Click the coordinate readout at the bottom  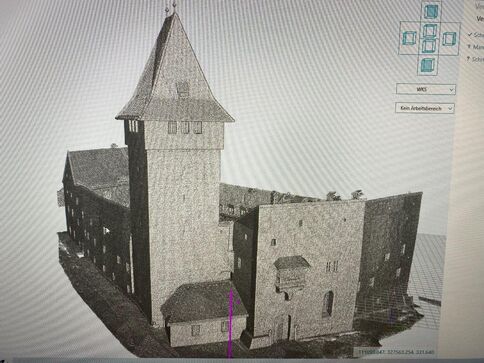tap(396, 352)
